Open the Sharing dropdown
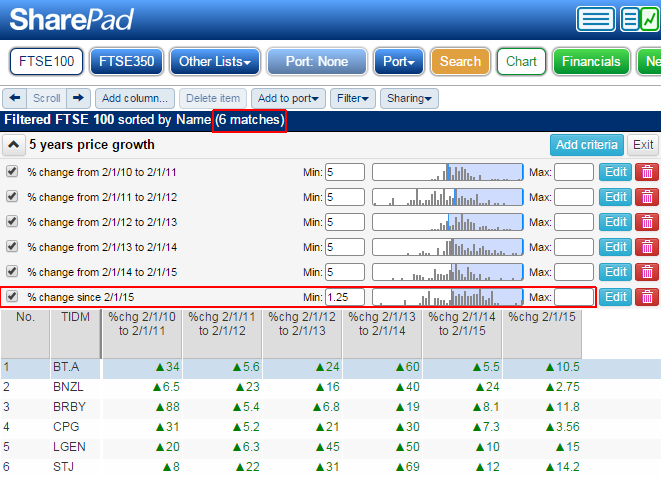This screenshot has height=477, width=661. pyautogui.click(x=409, y=98)
